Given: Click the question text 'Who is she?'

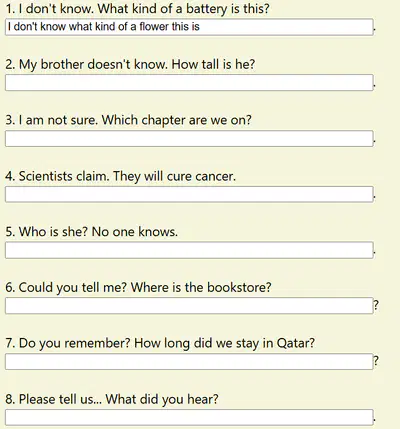Looking at the screenshot, I should (53, 232).
